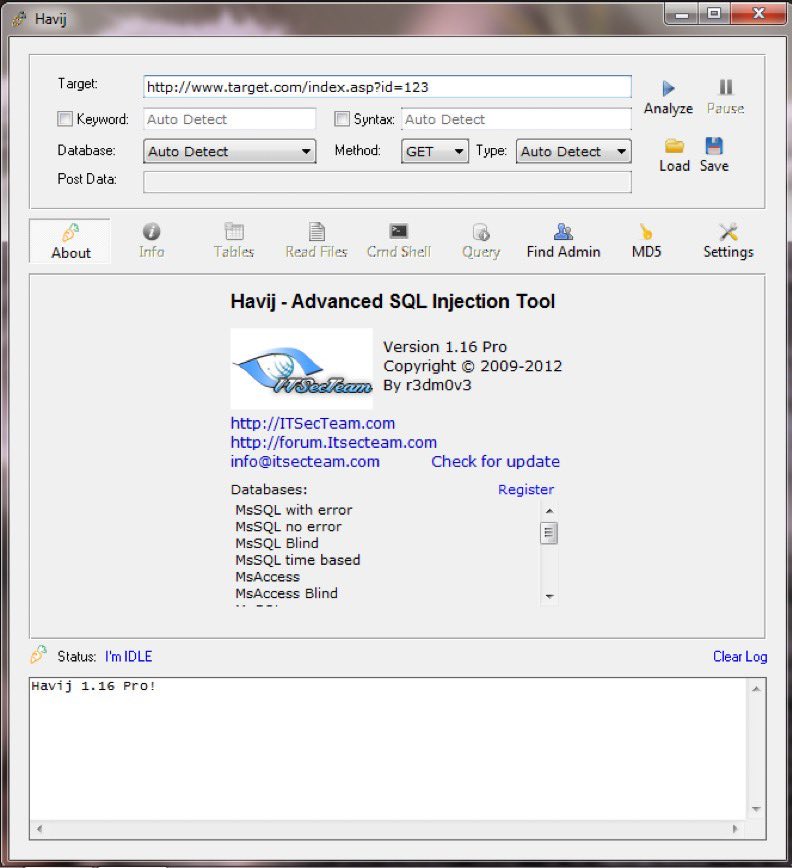Click the Analyze play icon
This screenshot has height=868, width=792.
[668, 88]
